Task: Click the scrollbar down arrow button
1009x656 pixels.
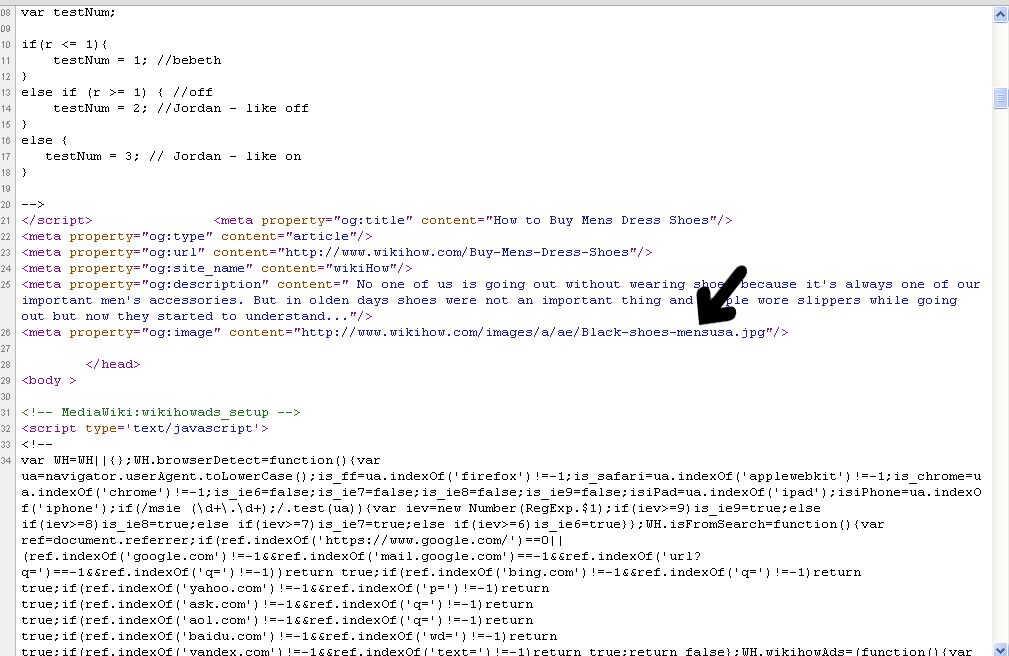Action: [x=1000, y=649]
